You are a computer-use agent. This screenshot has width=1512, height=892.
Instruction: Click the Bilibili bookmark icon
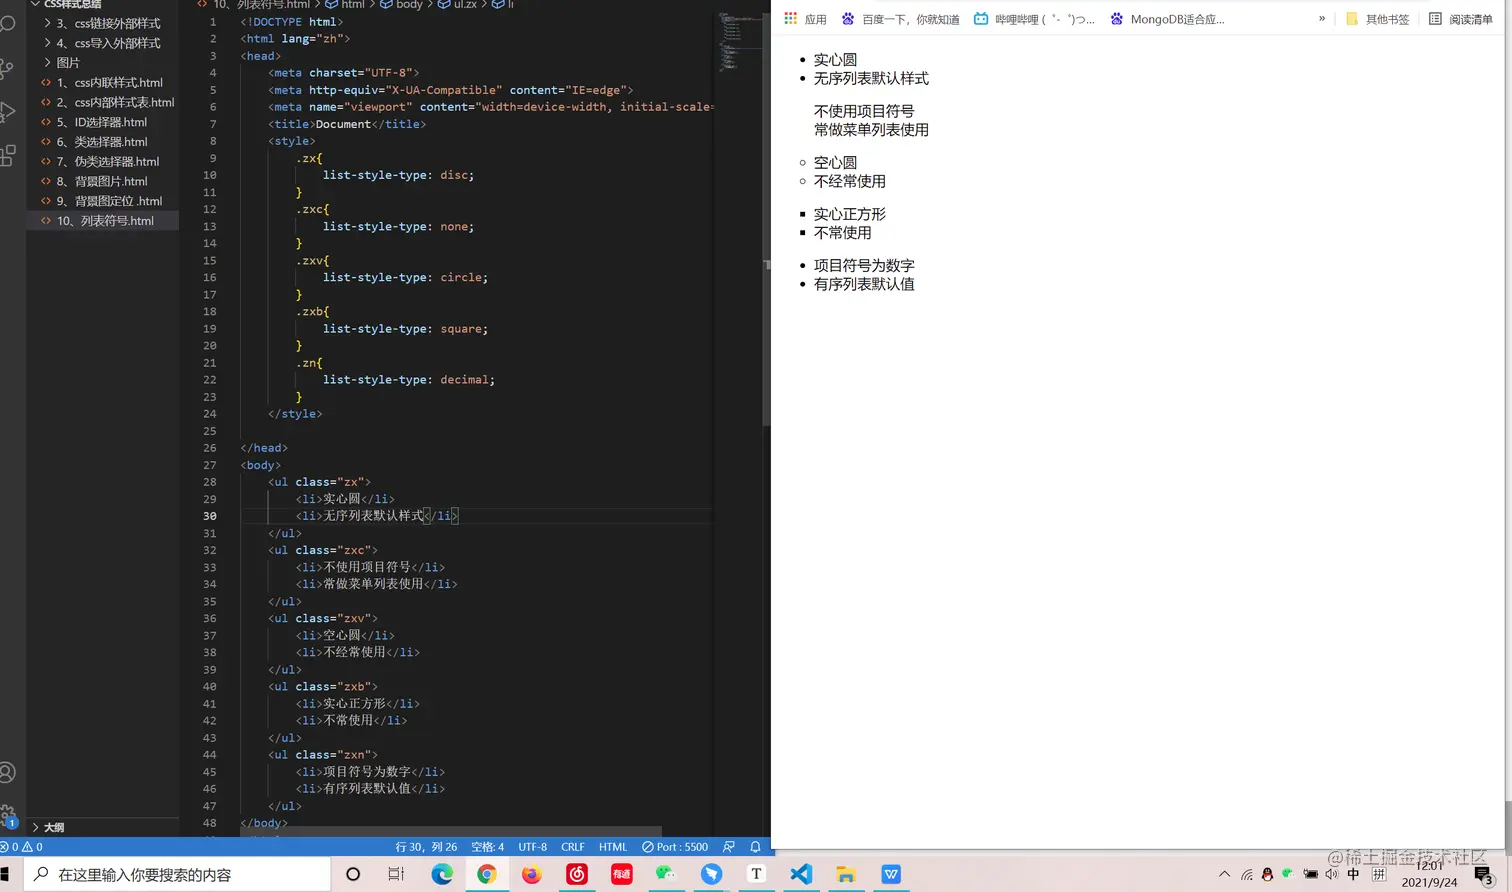pos(981,18)
